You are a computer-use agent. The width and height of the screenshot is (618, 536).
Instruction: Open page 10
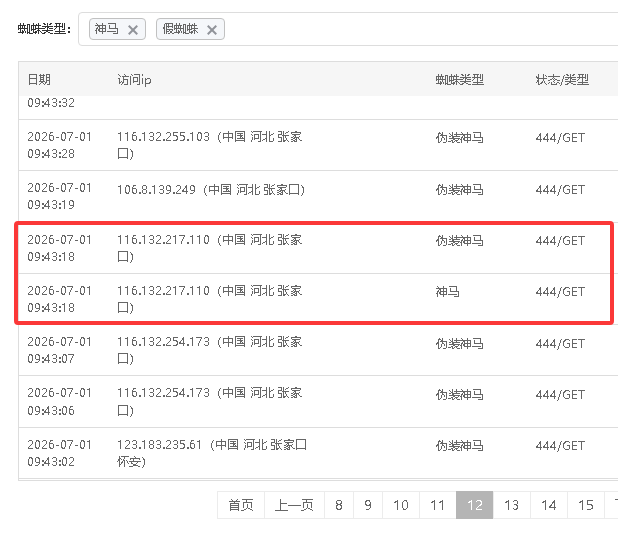(x=401, y=505)
